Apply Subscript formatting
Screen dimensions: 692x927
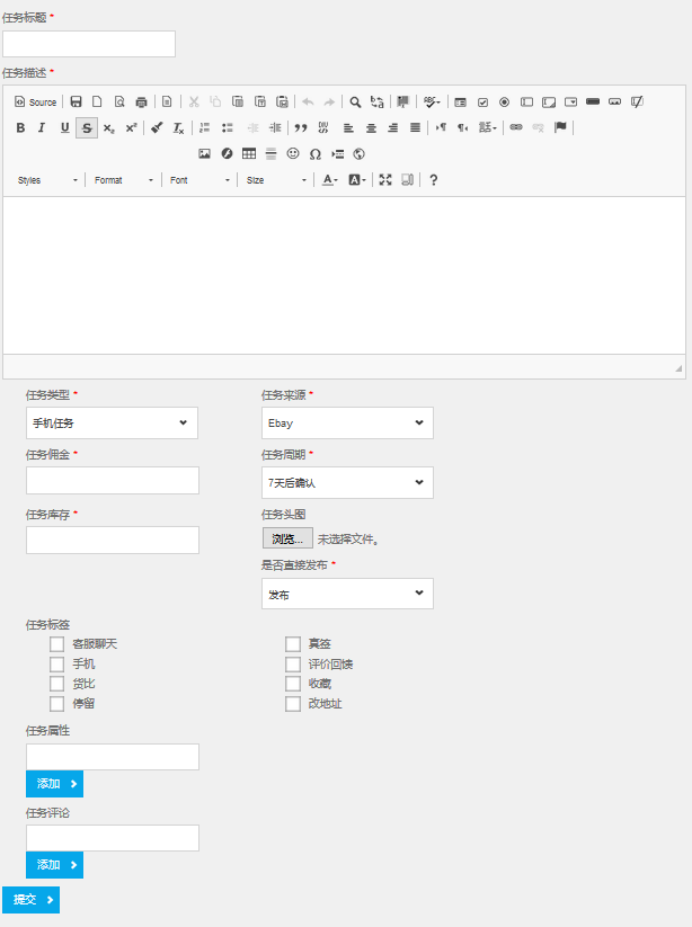[109, 128]
